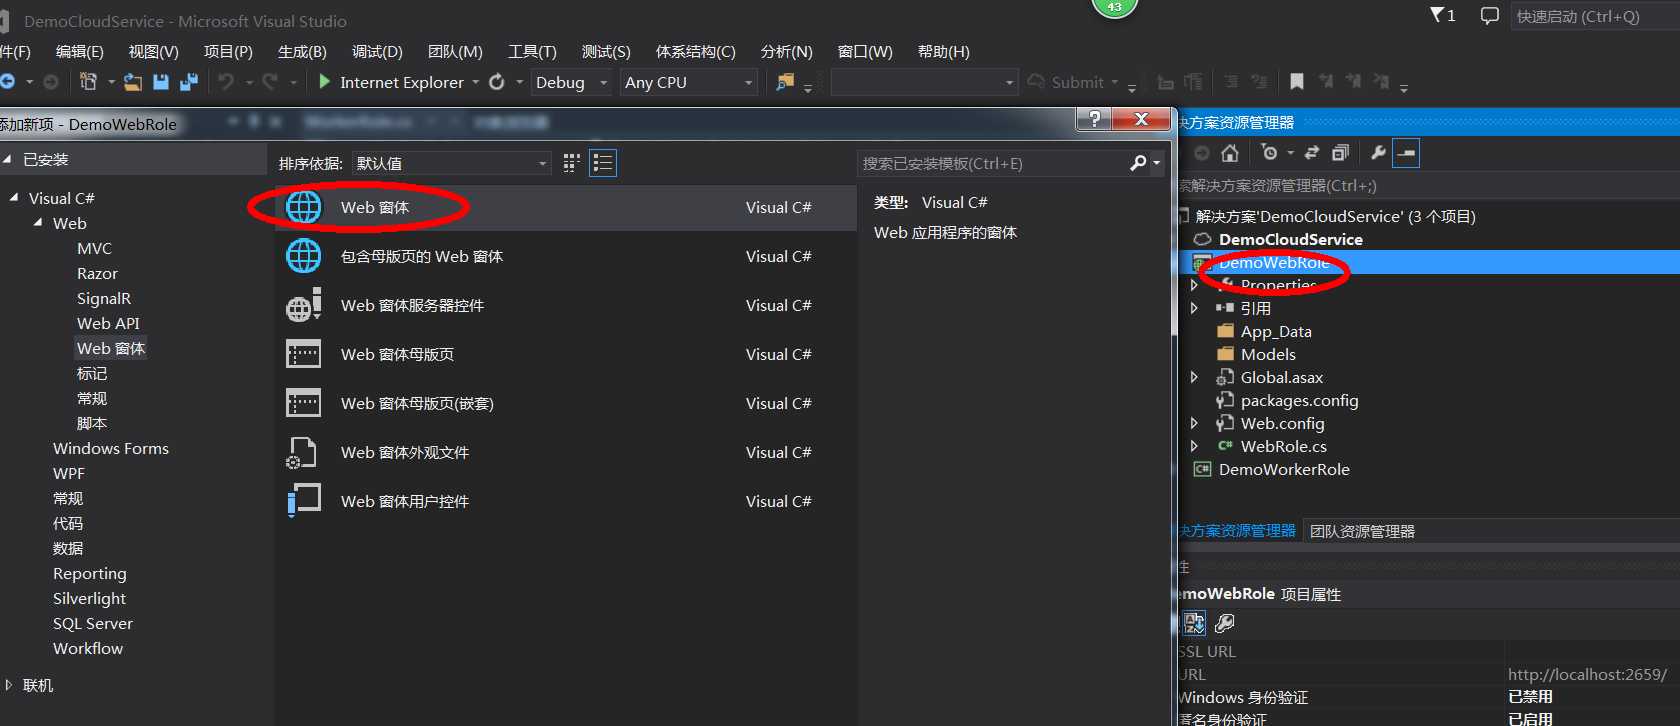Collapse the Web node under Visual C#
Image resolution: width=1680 pixels, height=726 pixels.
click(38, 223)
